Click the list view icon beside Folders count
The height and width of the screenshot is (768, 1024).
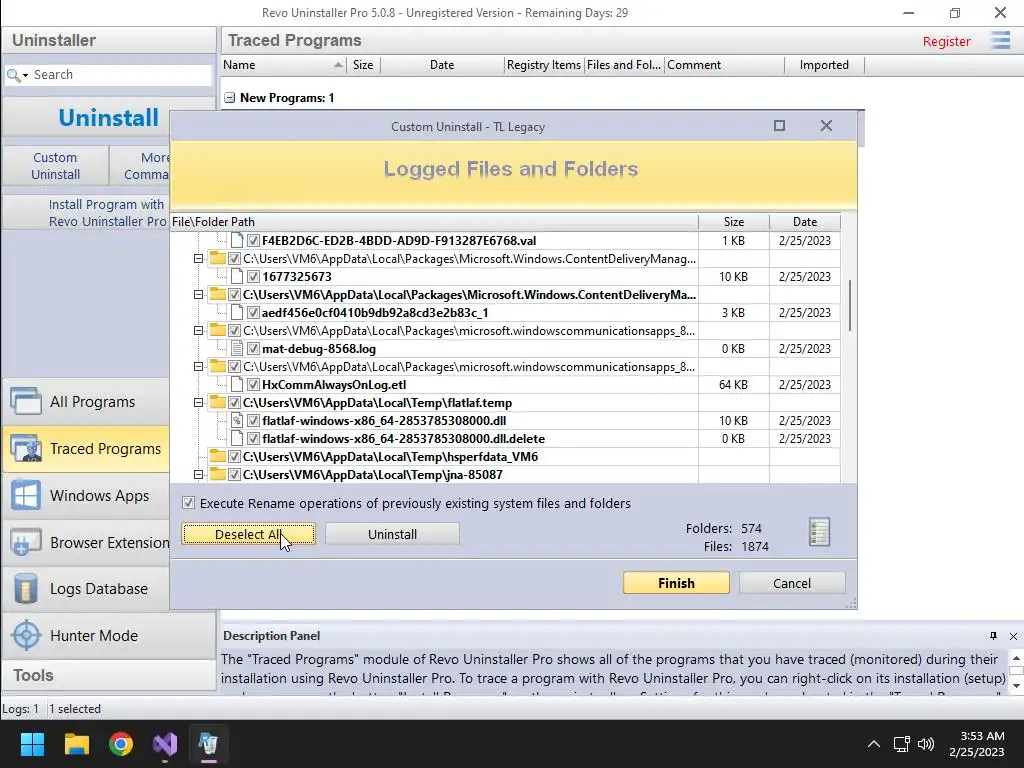tap(819, 532)
